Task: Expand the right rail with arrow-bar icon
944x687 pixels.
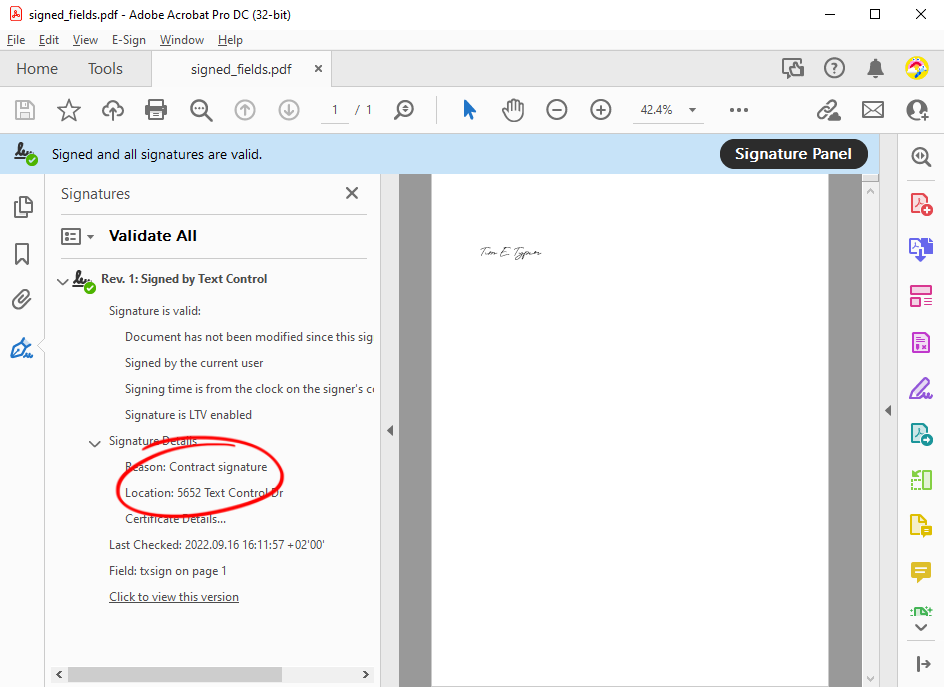Action: (x=922, y=664)
